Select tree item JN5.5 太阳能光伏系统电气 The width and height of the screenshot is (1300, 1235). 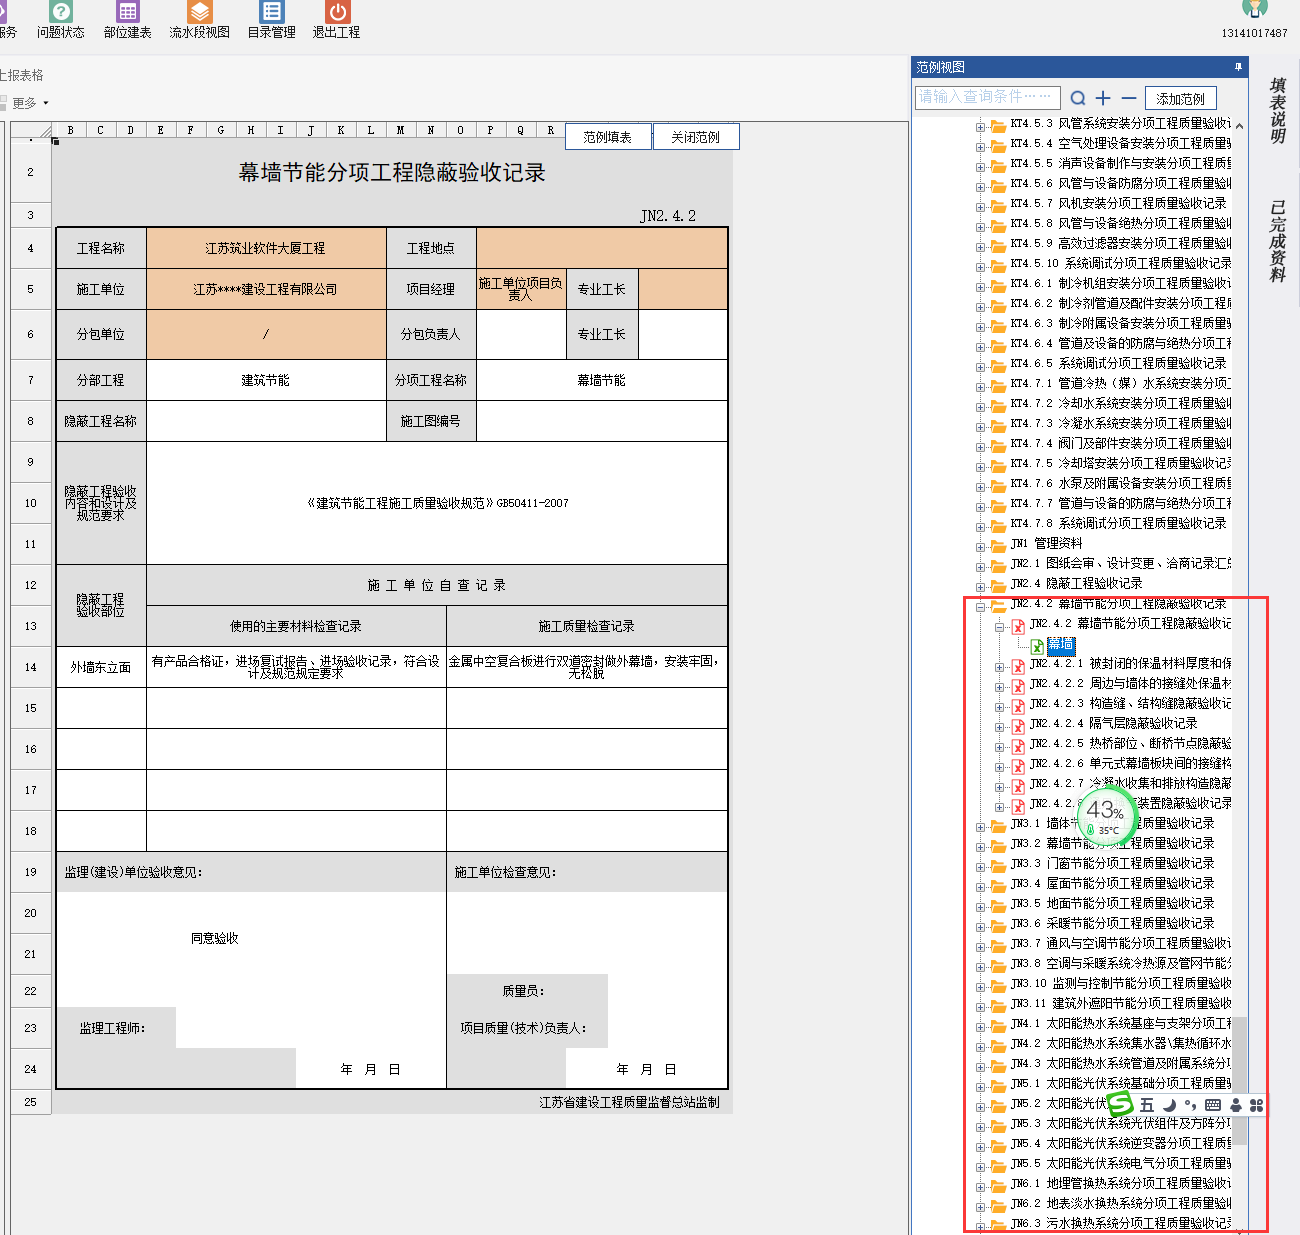[1120, 1163]
